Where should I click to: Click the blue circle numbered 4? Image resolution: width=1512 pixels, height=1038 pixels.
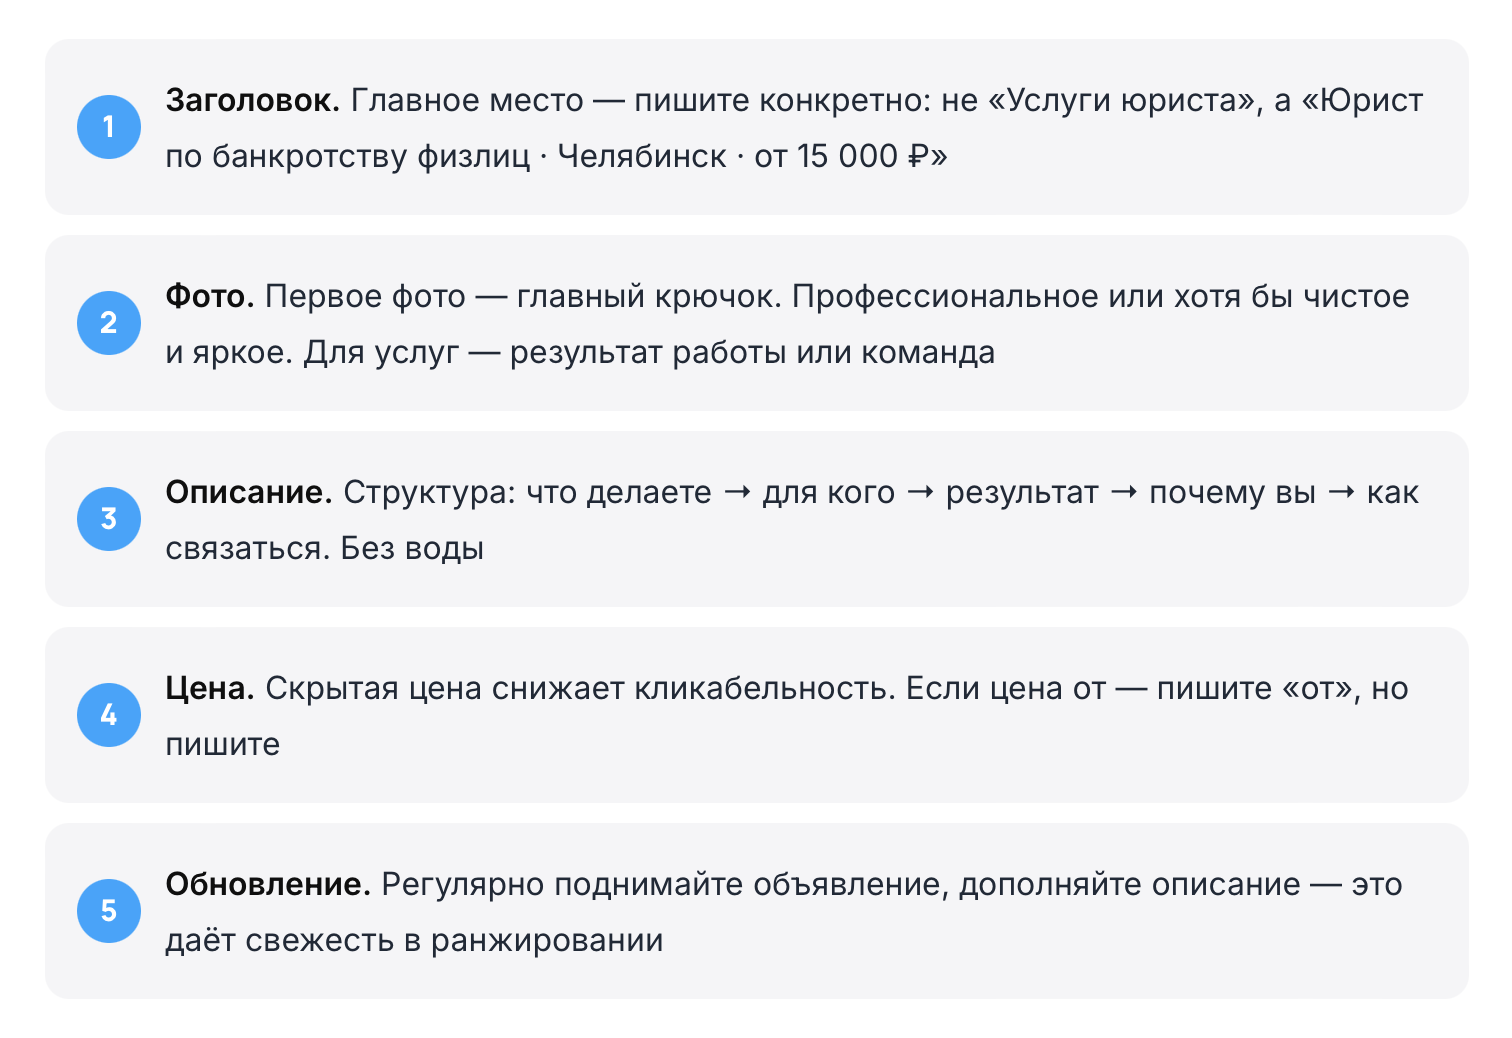coord(109,715)
